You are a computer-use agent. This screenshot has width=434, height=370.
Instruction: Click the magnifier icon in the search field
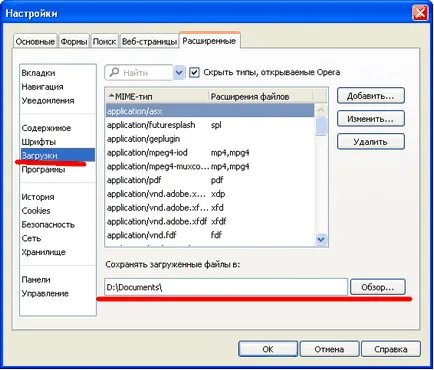pyautogui.click(x=114, y=72)
